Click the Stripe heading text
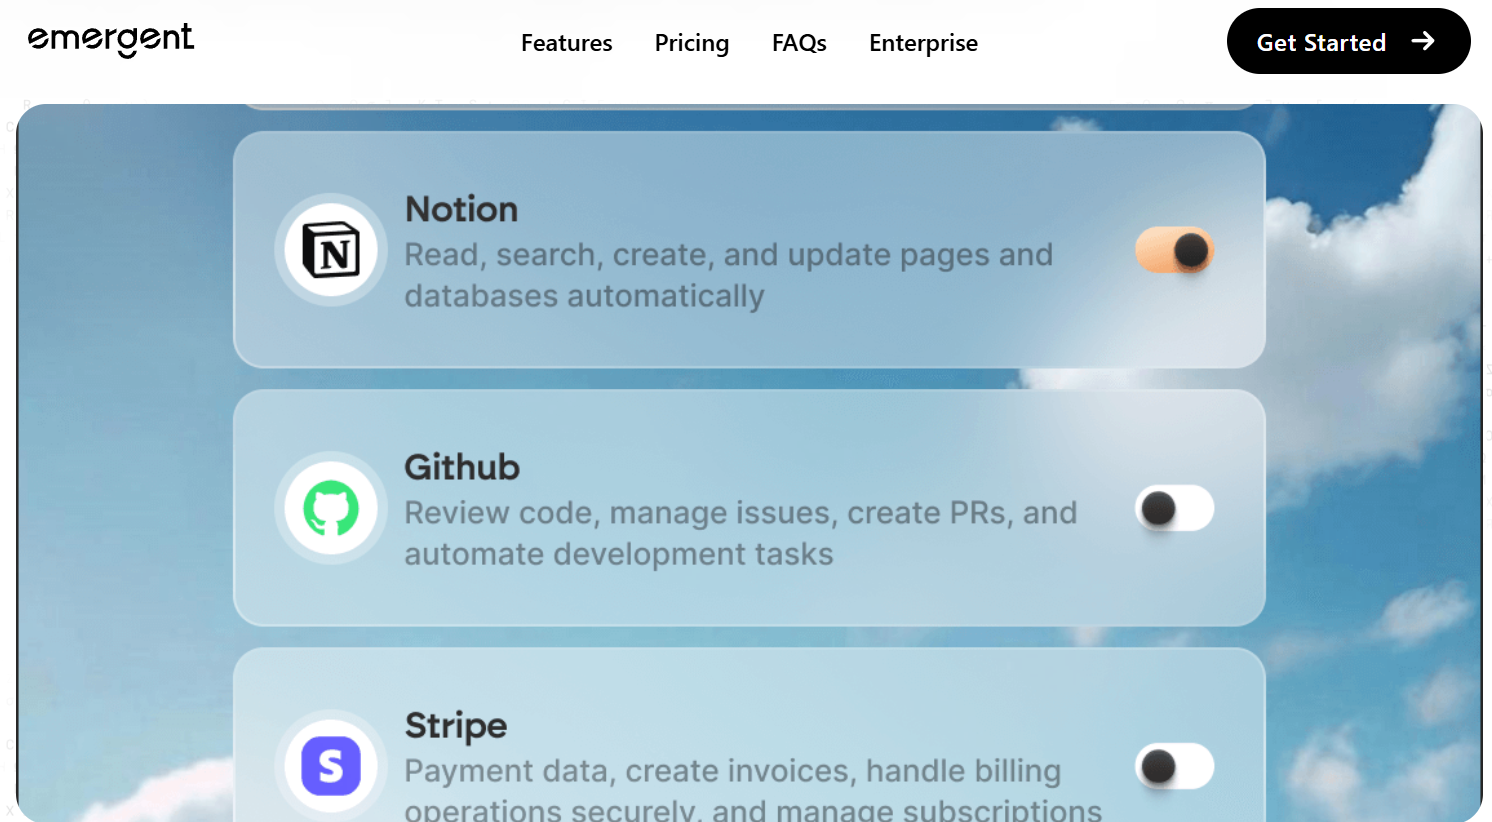The height and width of the screenshot is (822, 1492). pyautogui.click(x=456, y=726)
